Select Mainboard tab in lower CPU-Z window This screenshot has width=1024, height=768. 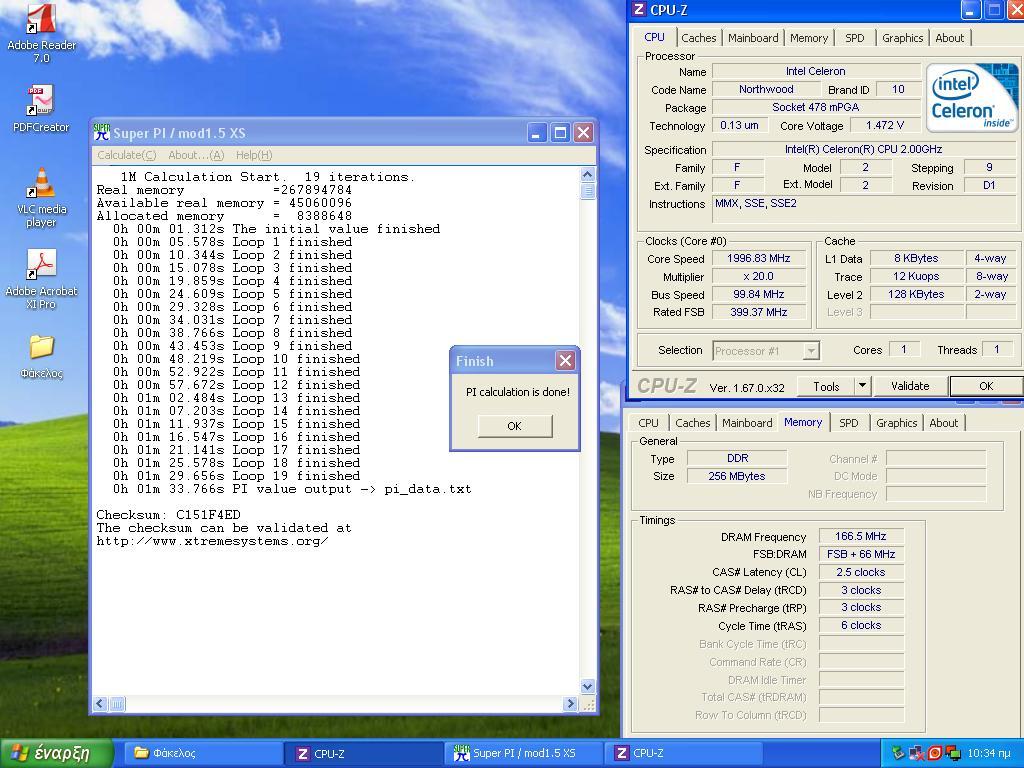tap(747, 423)
